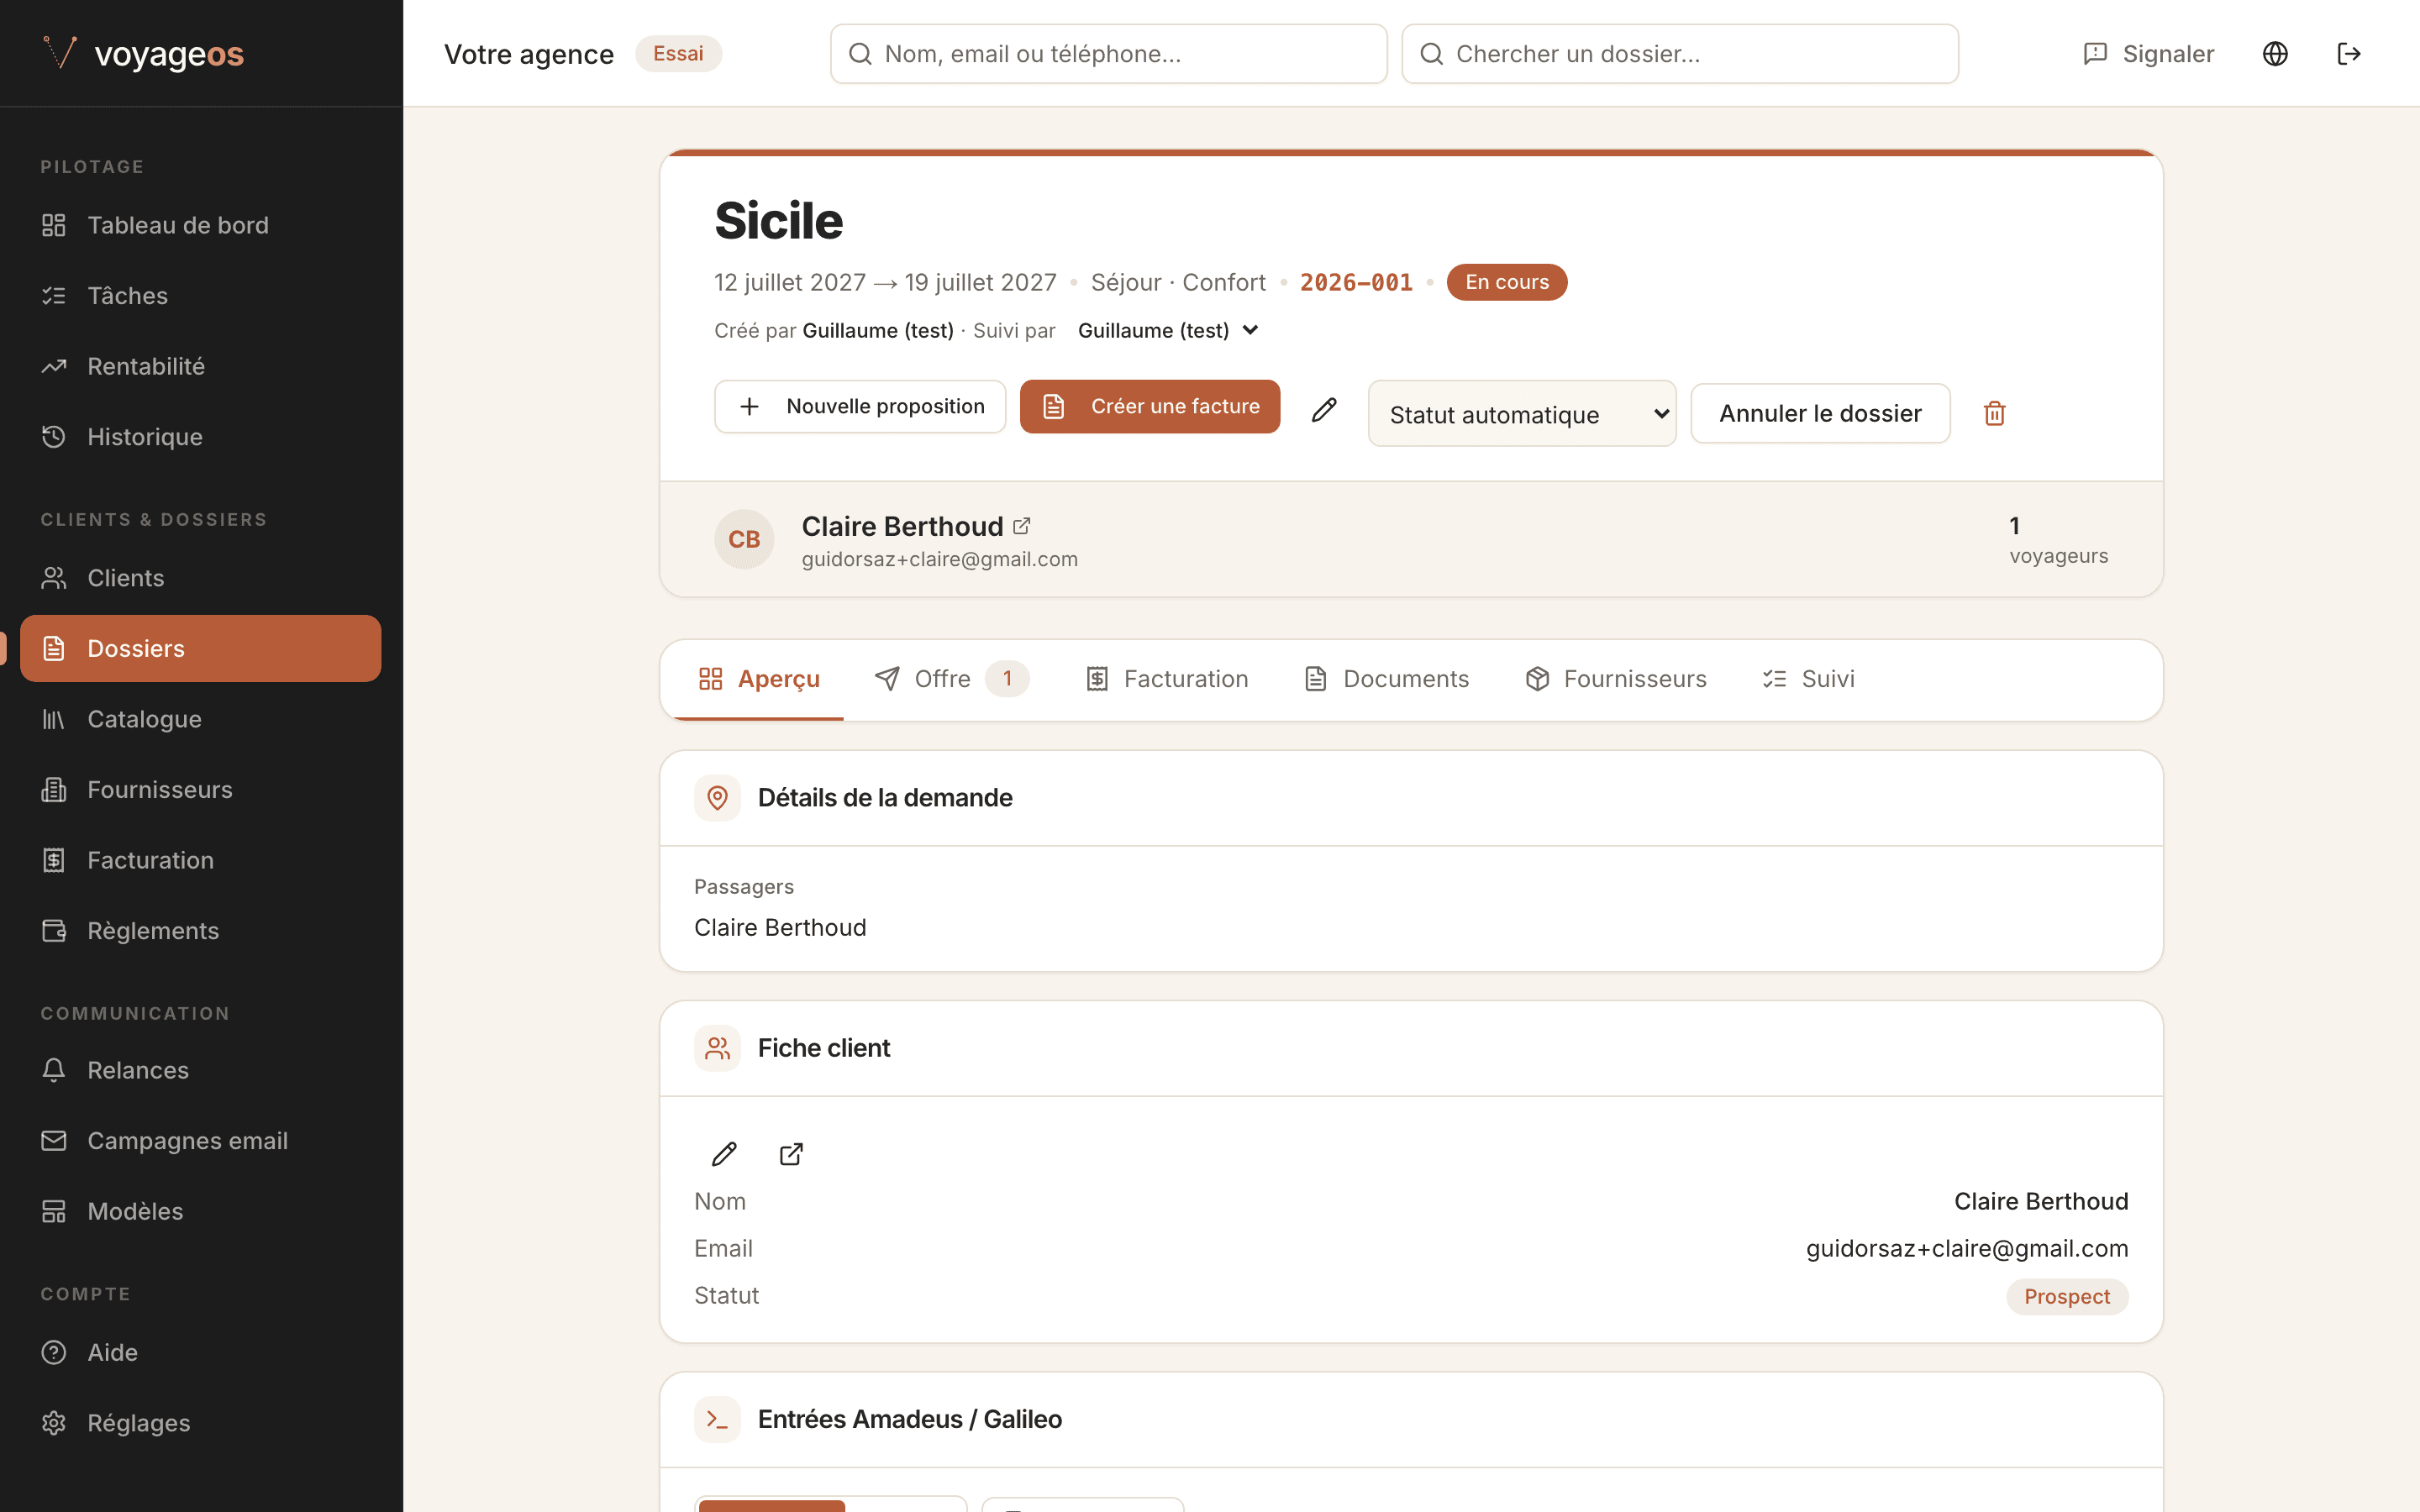The height and width of the screenshot is (1512, 2420).
Task: Expand the Statut automatique dropdown
Action: 1522,413
